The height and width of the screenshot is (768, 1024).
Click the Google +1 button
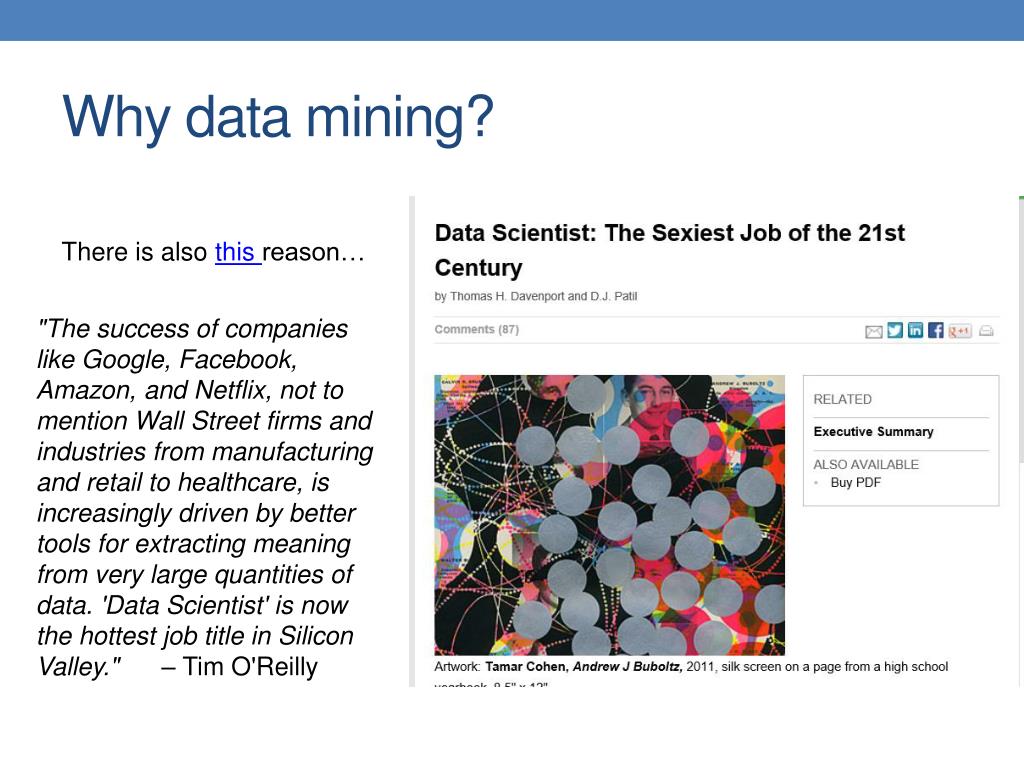point(960,331)
